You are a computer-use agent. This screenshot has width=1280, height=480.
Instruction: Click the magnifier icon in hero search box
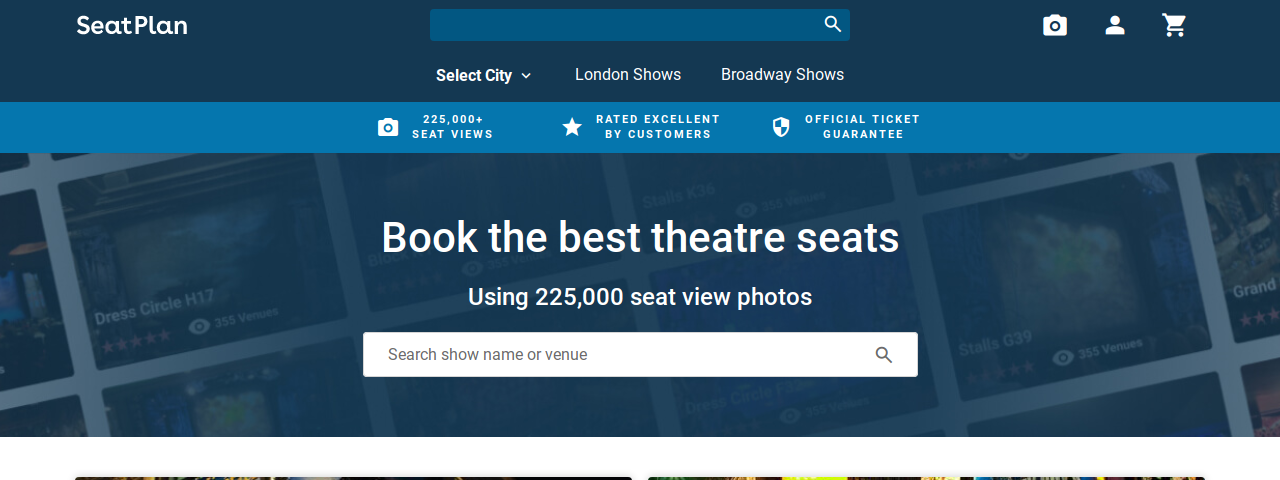point(884,355)
